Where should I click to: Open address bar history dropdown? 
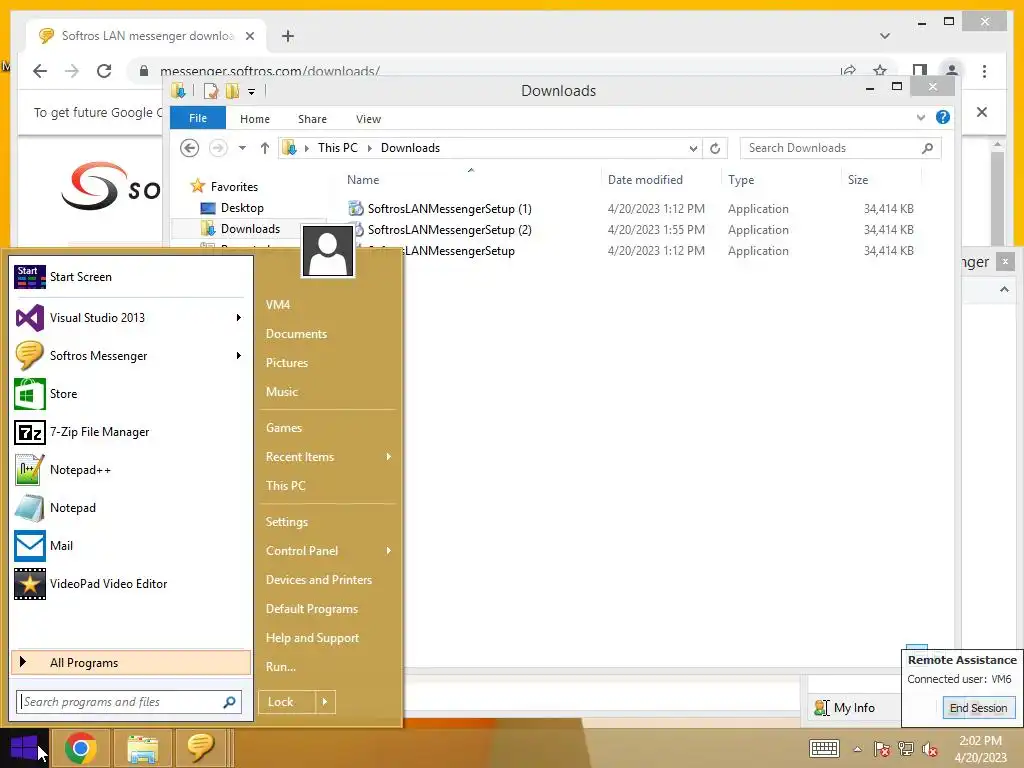point(693,148)
